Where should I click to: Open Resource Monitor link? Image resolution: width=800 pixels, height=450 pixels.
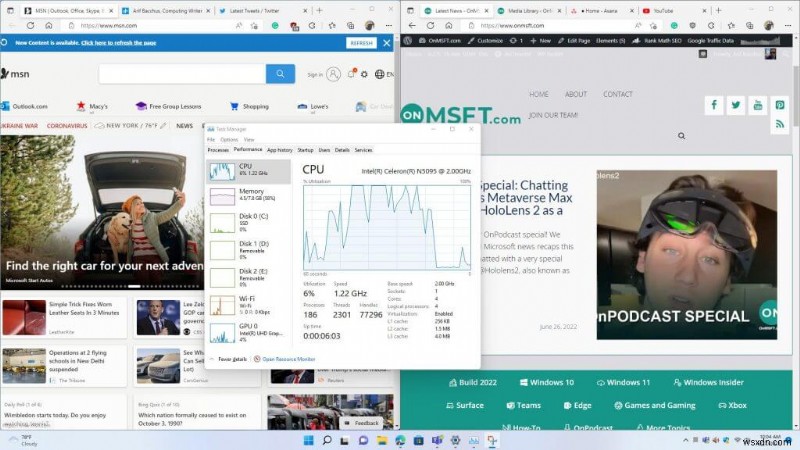(288, 358)
